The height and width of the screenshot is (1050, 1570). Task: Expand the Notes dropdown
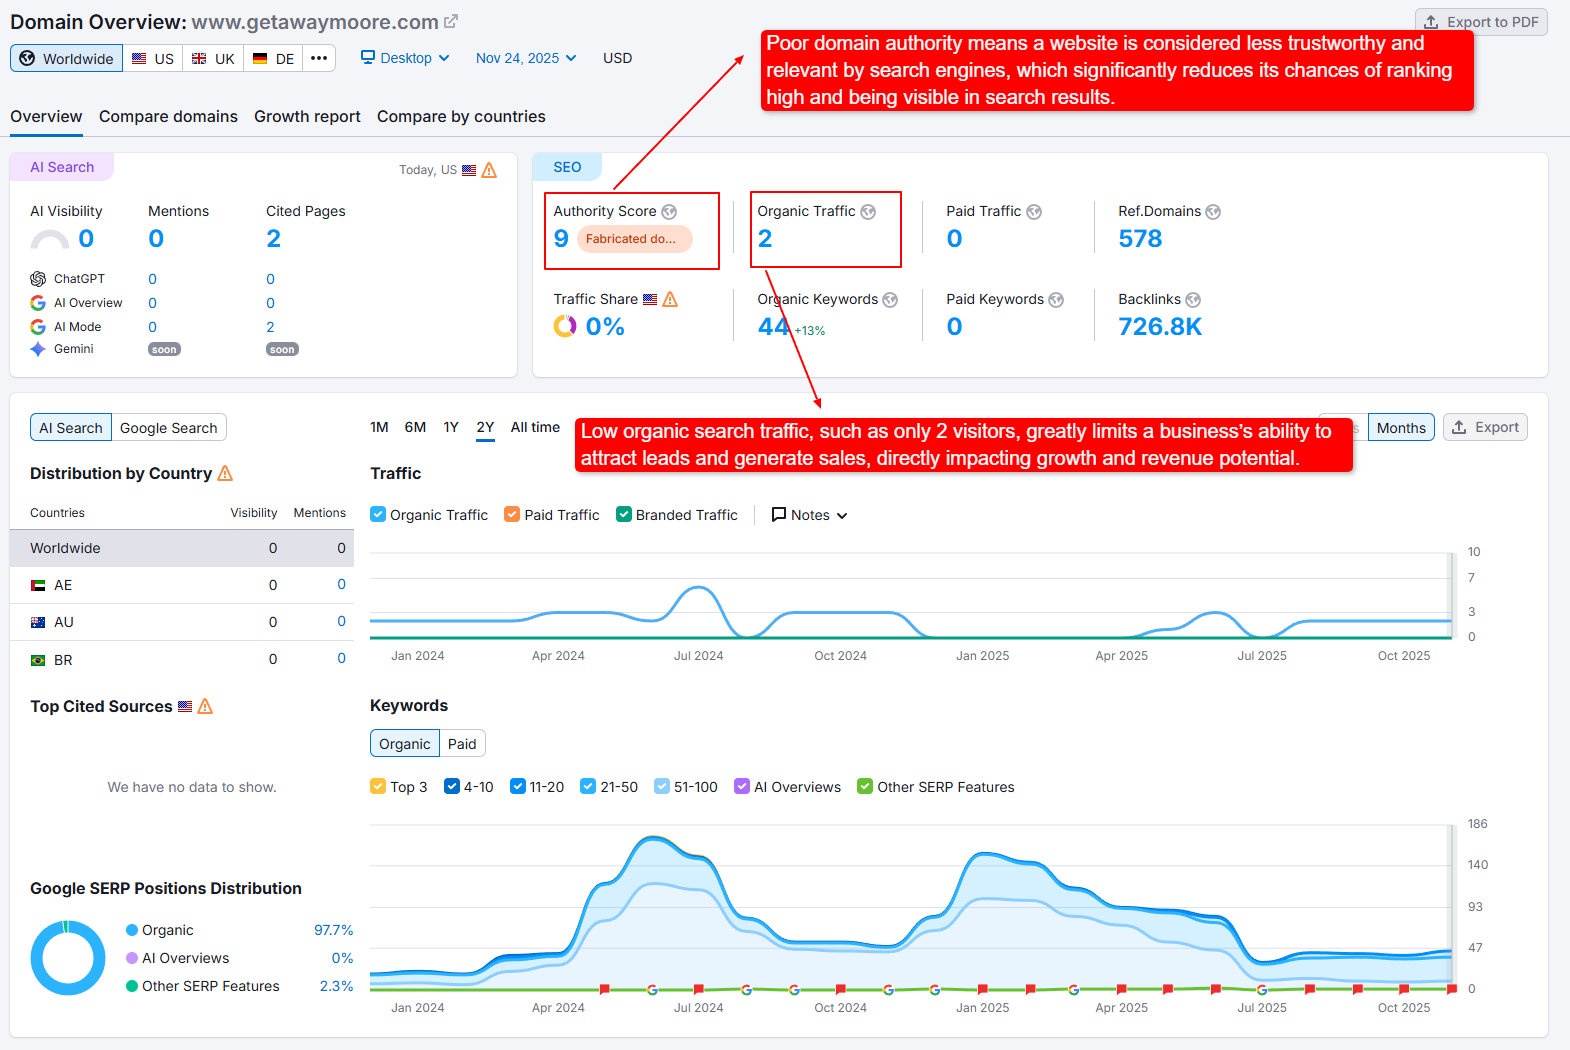(809, 515)
